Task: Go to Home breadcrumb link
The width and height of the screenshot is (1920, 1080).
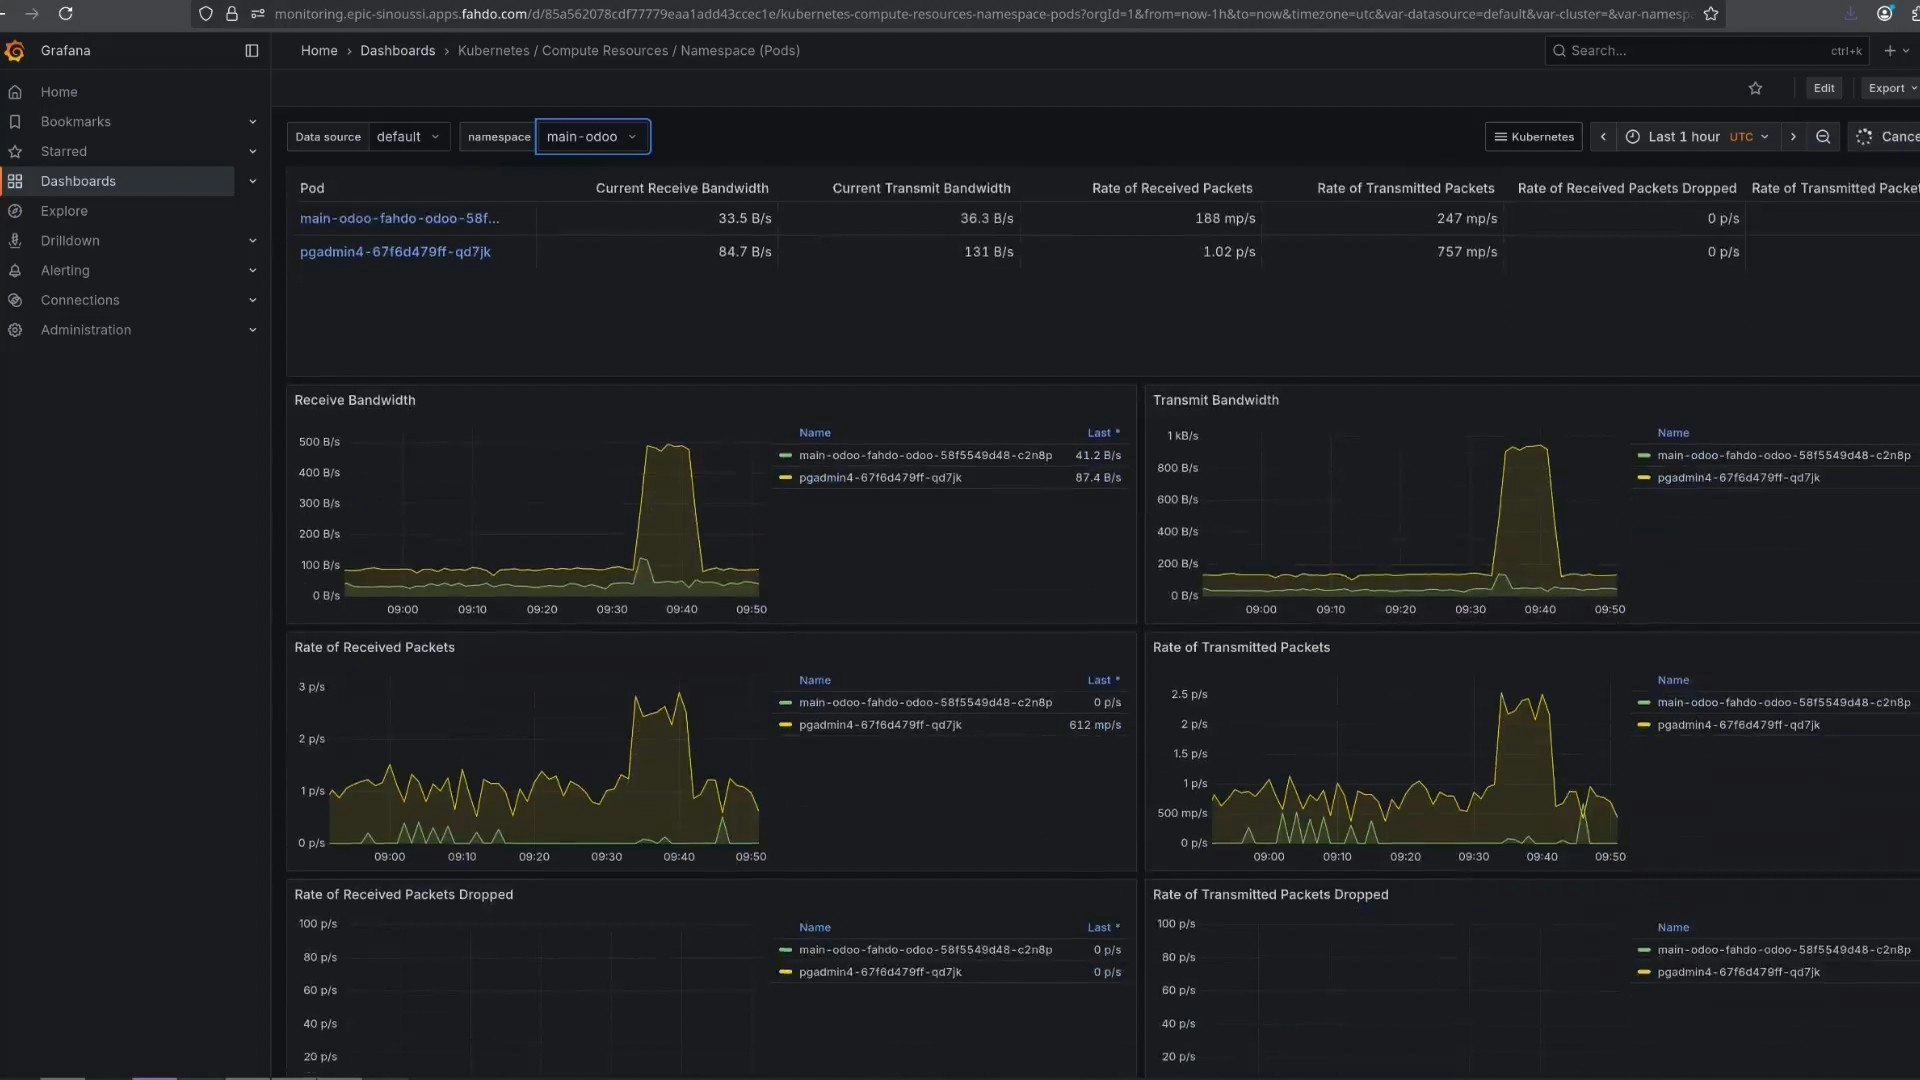Action: [x=319, y=51]
